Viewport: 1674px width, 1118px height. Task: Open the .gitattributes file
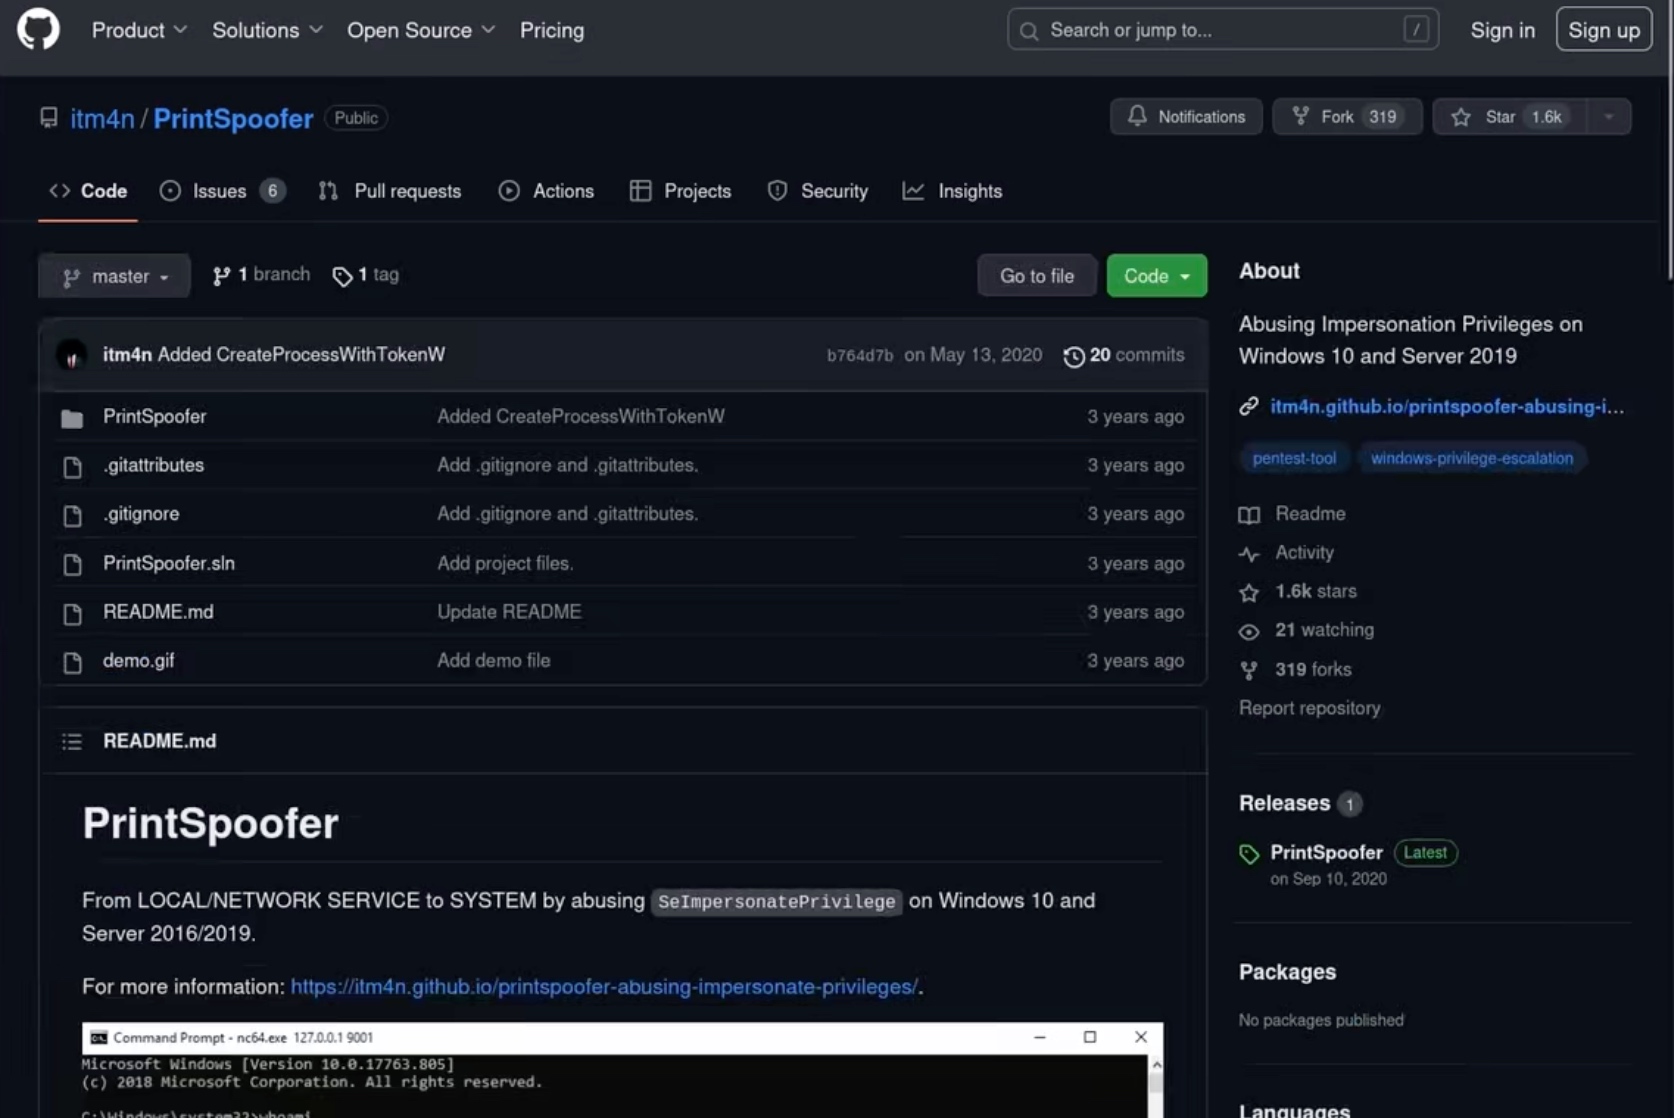[153, 465]
